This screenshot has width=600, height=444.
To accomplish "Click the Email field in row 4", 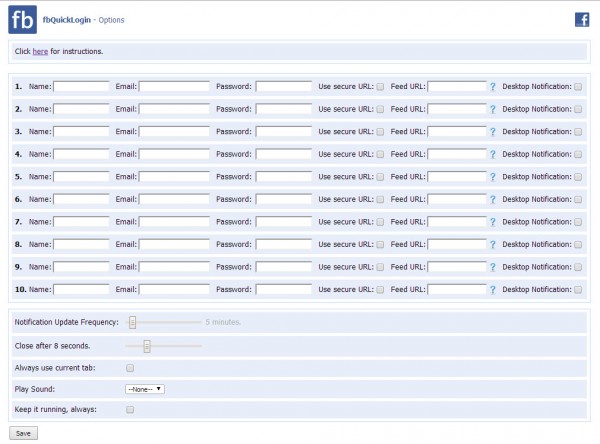I will point(174,154).
